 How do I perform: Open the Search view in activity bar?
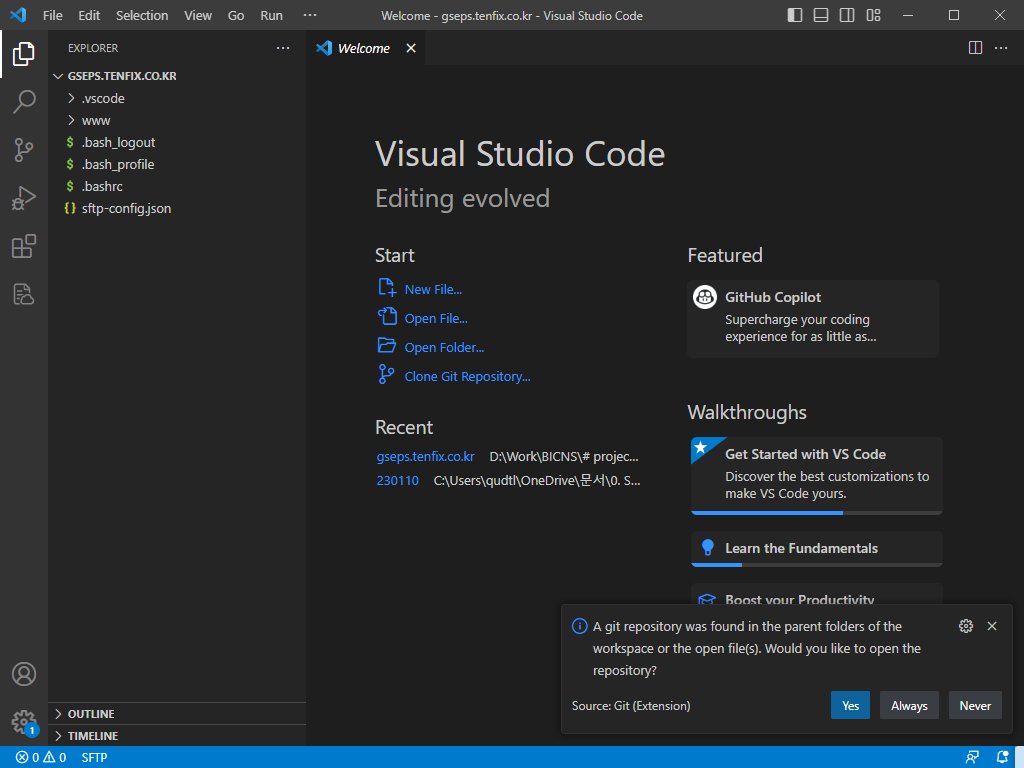[24, 102]
